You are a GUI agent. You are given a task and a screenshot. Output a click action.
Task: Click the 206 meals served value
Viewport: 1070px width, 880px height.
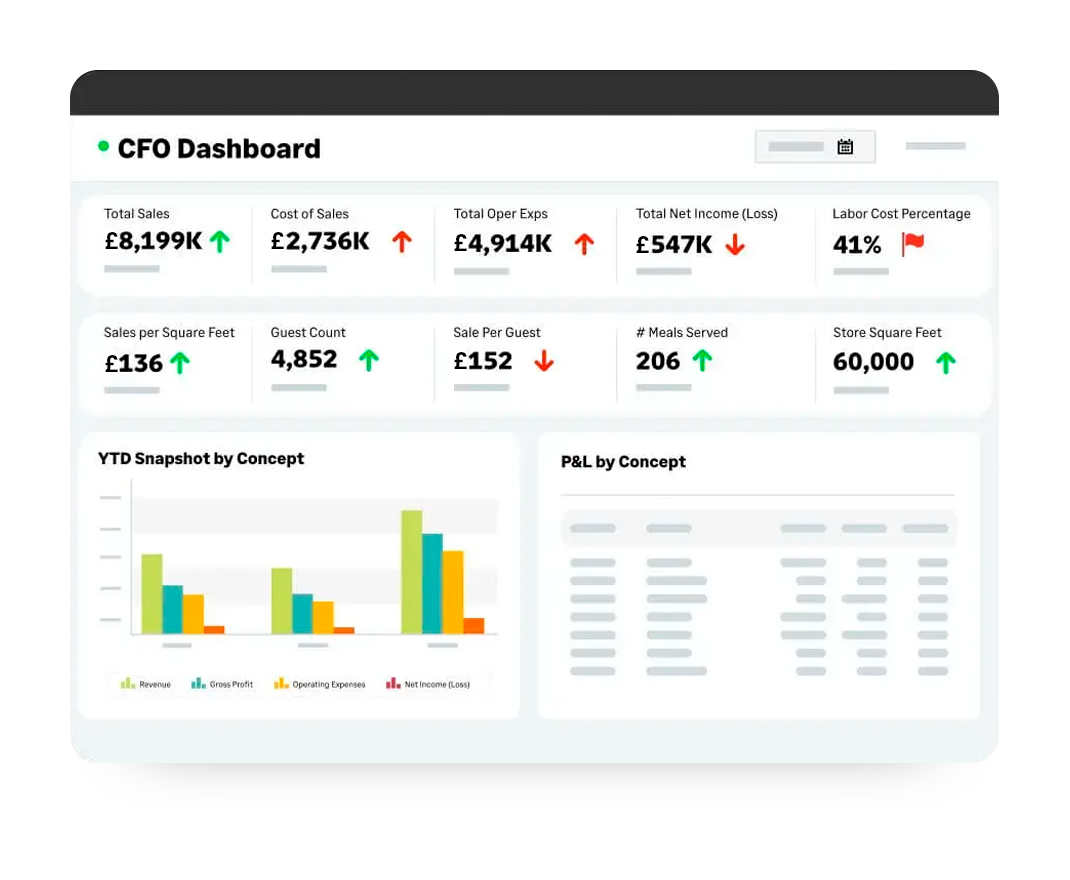click(658, 360)
